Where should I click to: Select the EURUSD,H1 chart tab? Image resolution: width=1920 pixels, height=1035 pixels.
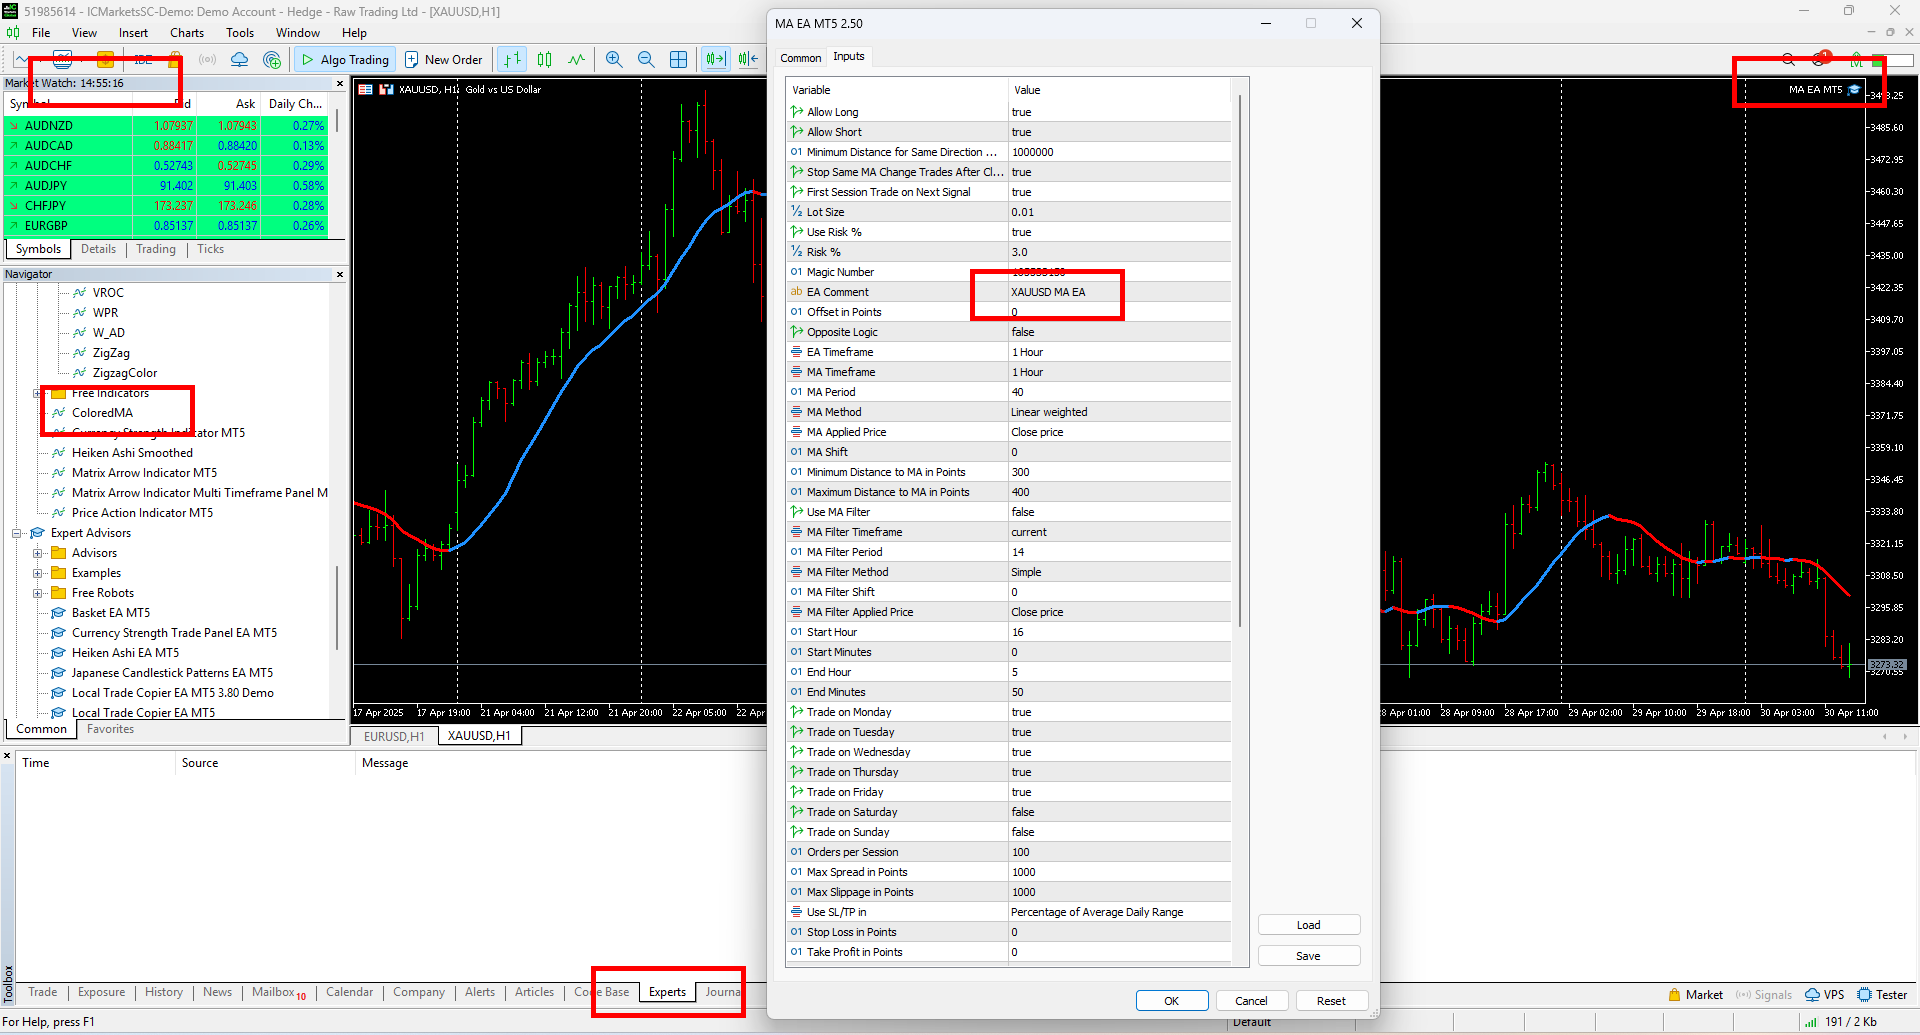coord(394,736)
